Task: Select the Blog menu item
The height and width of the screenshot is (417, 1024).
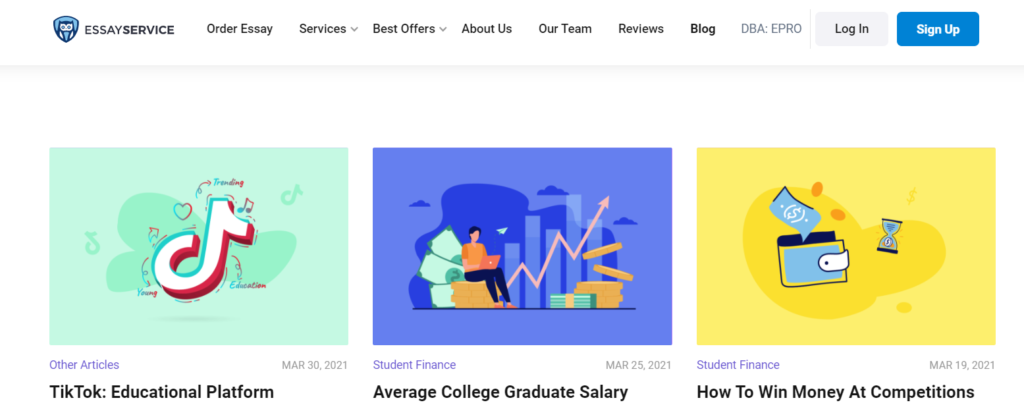Action: pos(703,29)
